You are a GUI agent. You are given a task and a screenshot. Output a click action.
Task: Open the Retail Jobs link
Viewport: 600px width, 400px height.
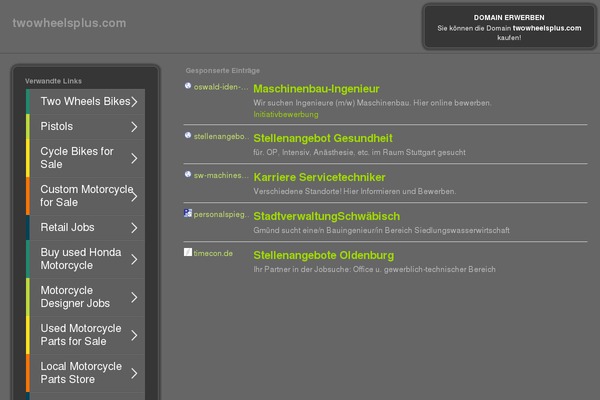pos(85,228)
